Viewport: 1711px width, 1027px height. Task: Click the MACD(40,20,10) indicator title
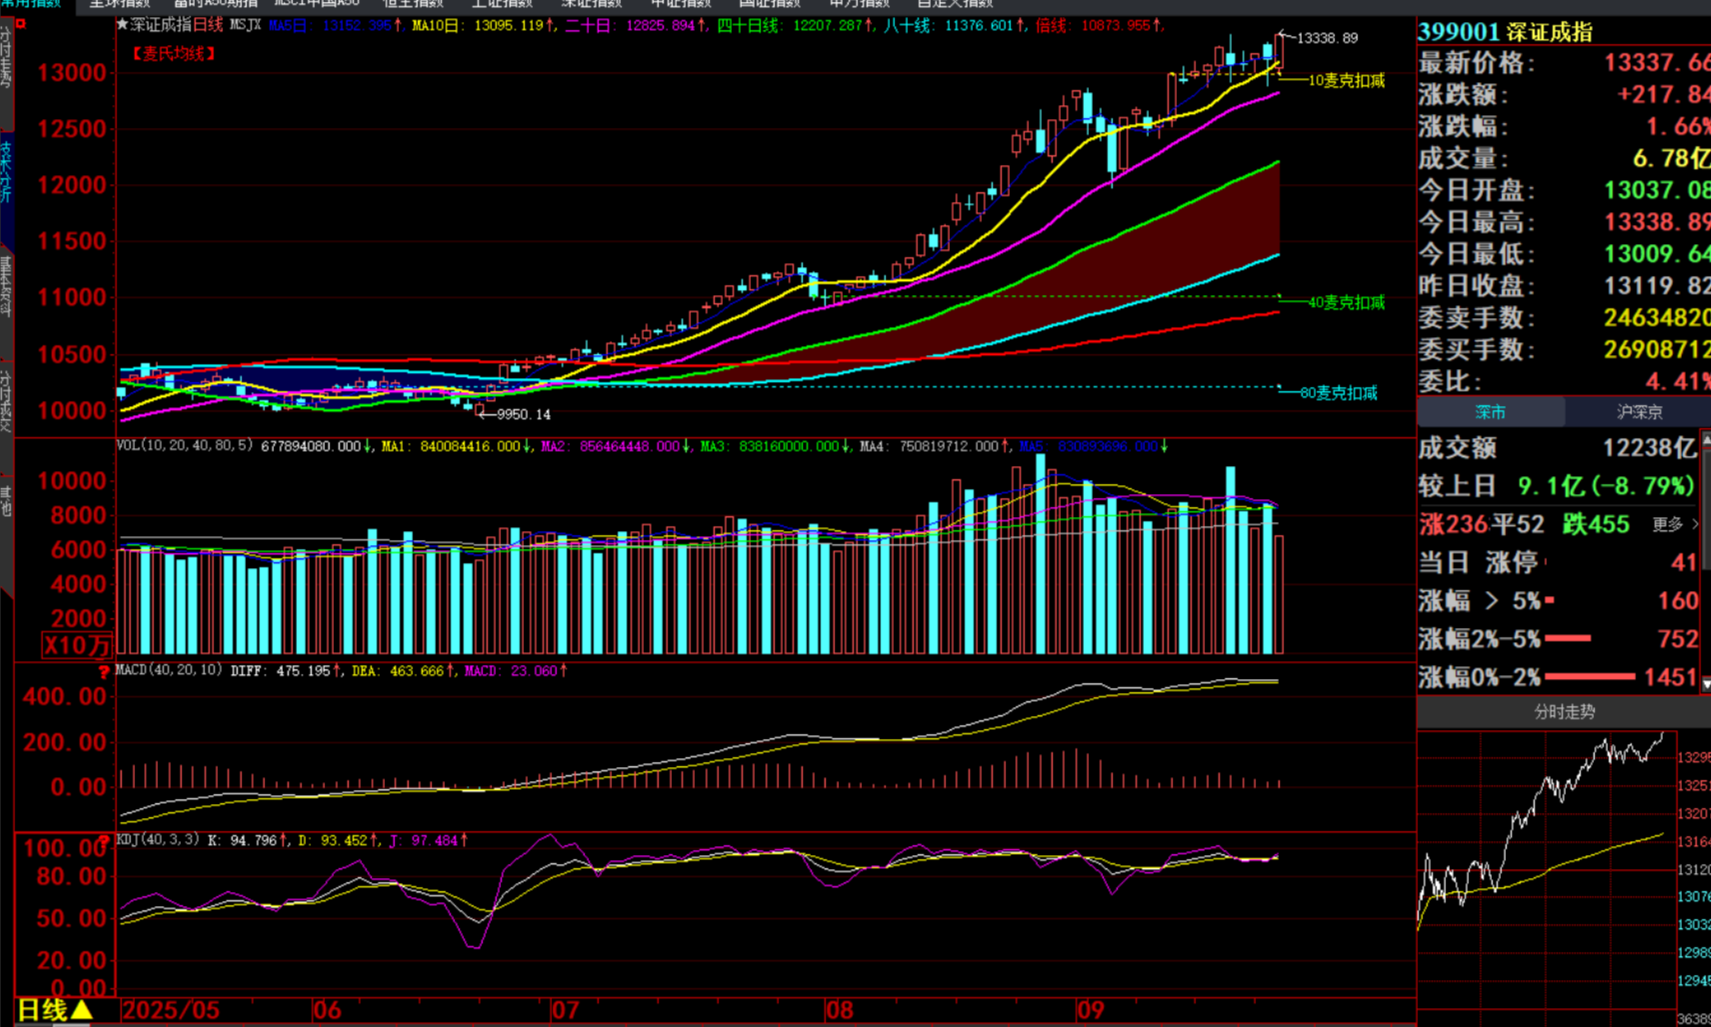tap(169, 671)
